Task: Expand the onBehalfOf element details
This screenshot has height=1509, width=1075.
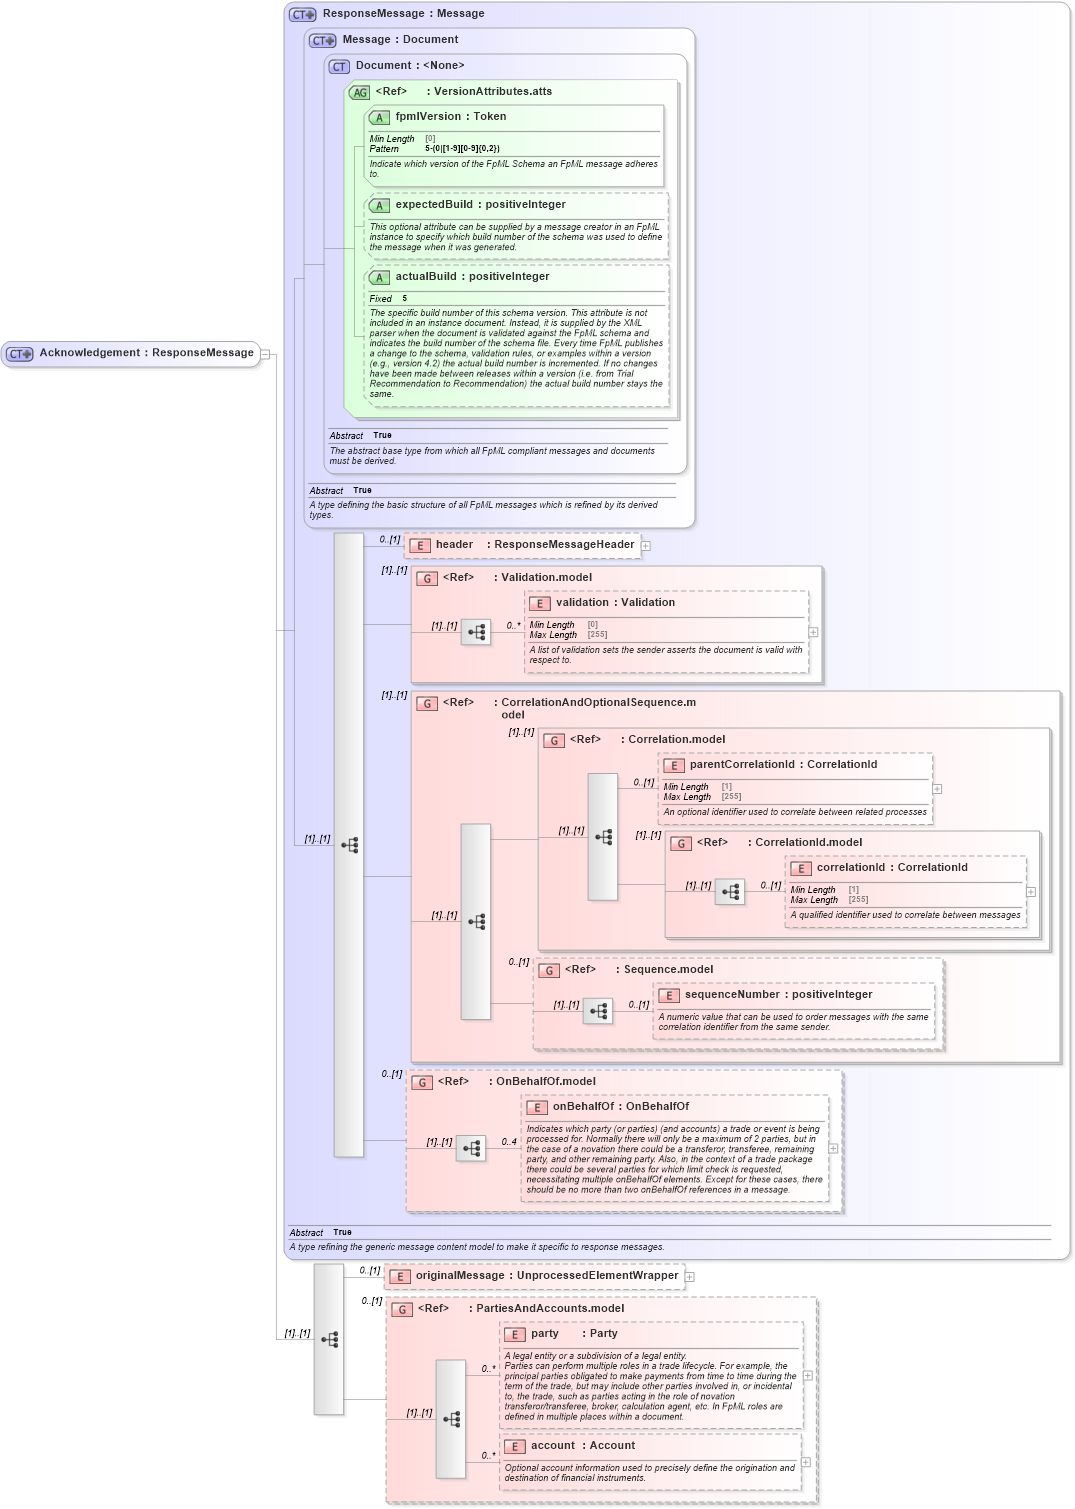Action: [x=832, y=1150]
